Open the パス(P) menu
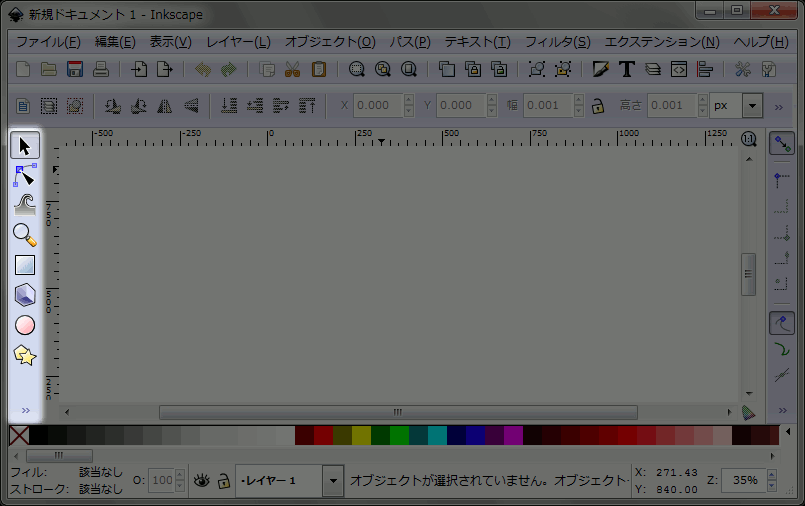 (x=410, y=42)
